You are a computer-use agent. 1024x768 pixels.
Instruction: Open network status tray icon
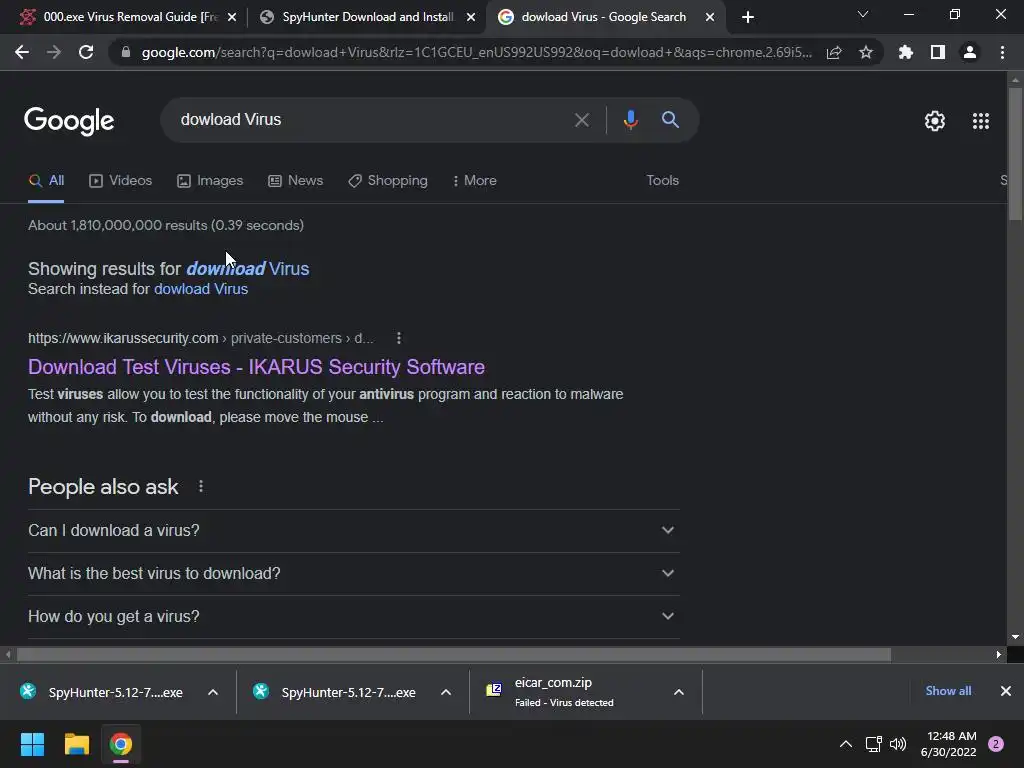click(873, 744)
